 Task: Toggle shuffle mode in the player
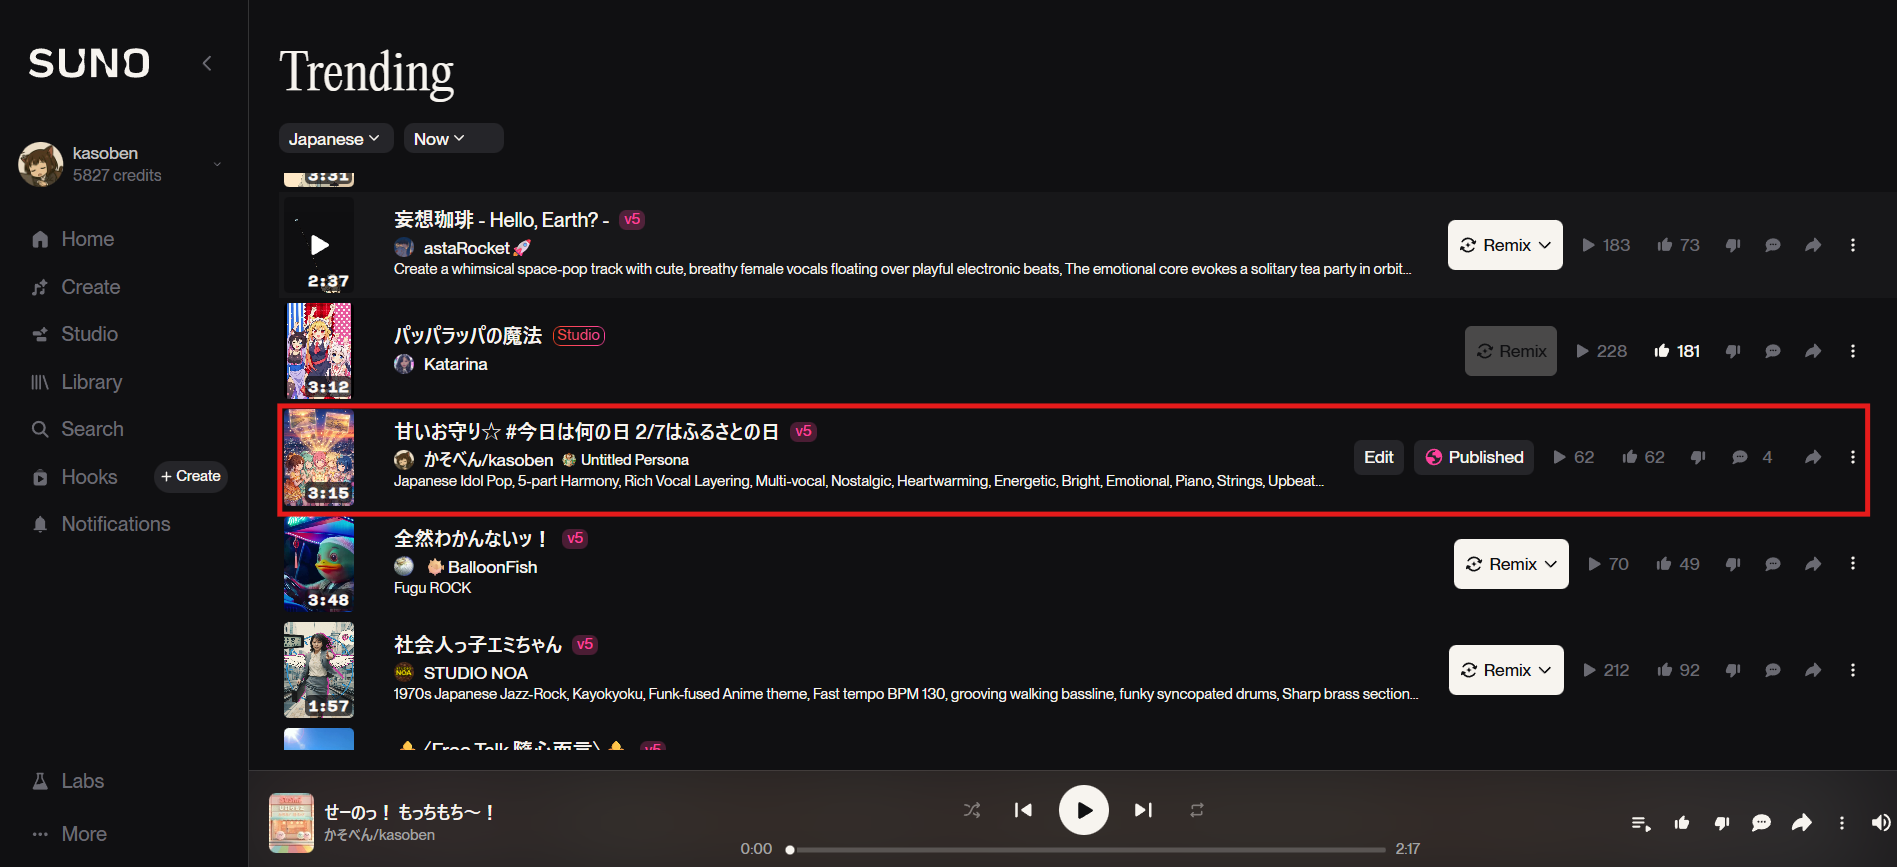971,810
